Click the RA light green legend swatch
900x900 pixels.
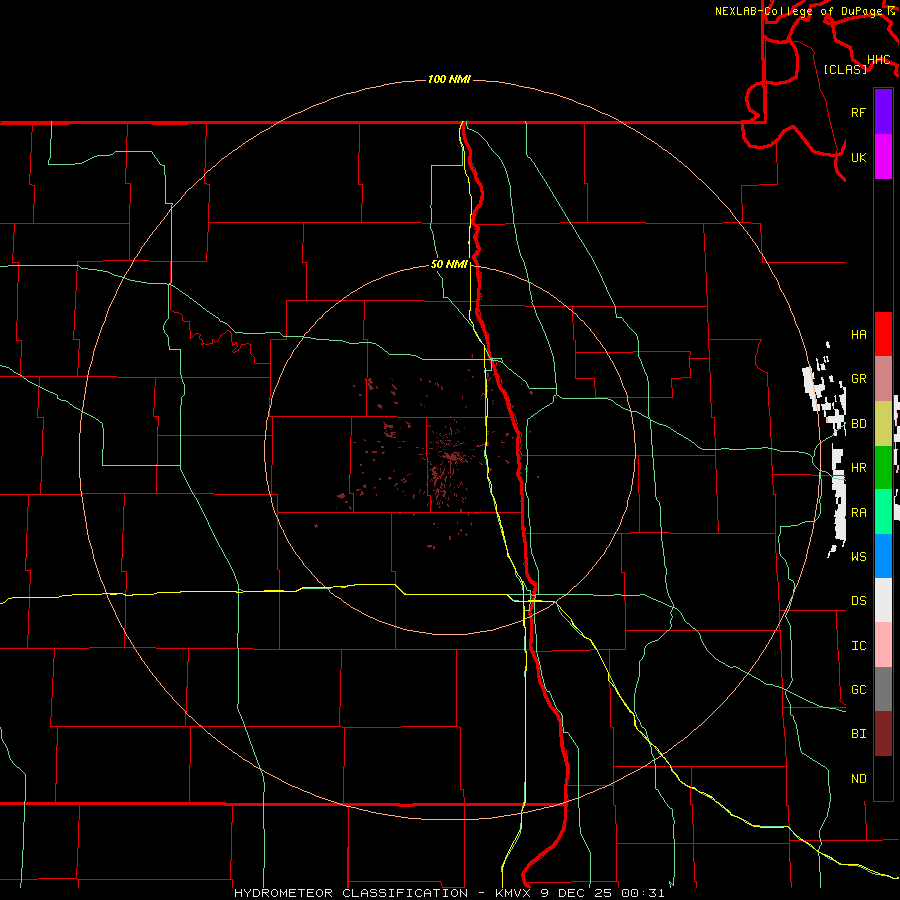pos(883,511)
